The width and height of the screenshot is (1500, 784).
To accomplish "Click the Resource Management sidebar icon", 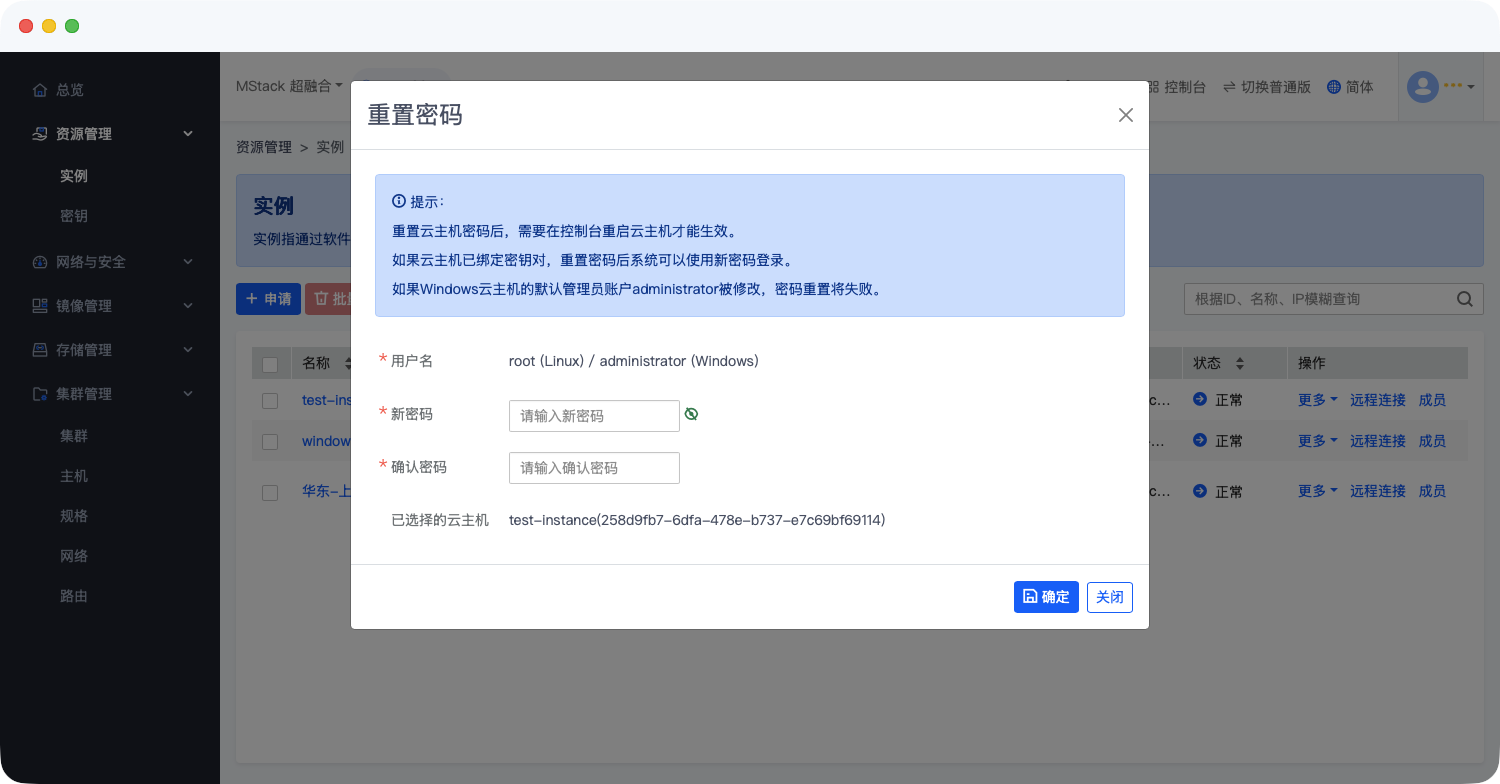I will (40, 134).
